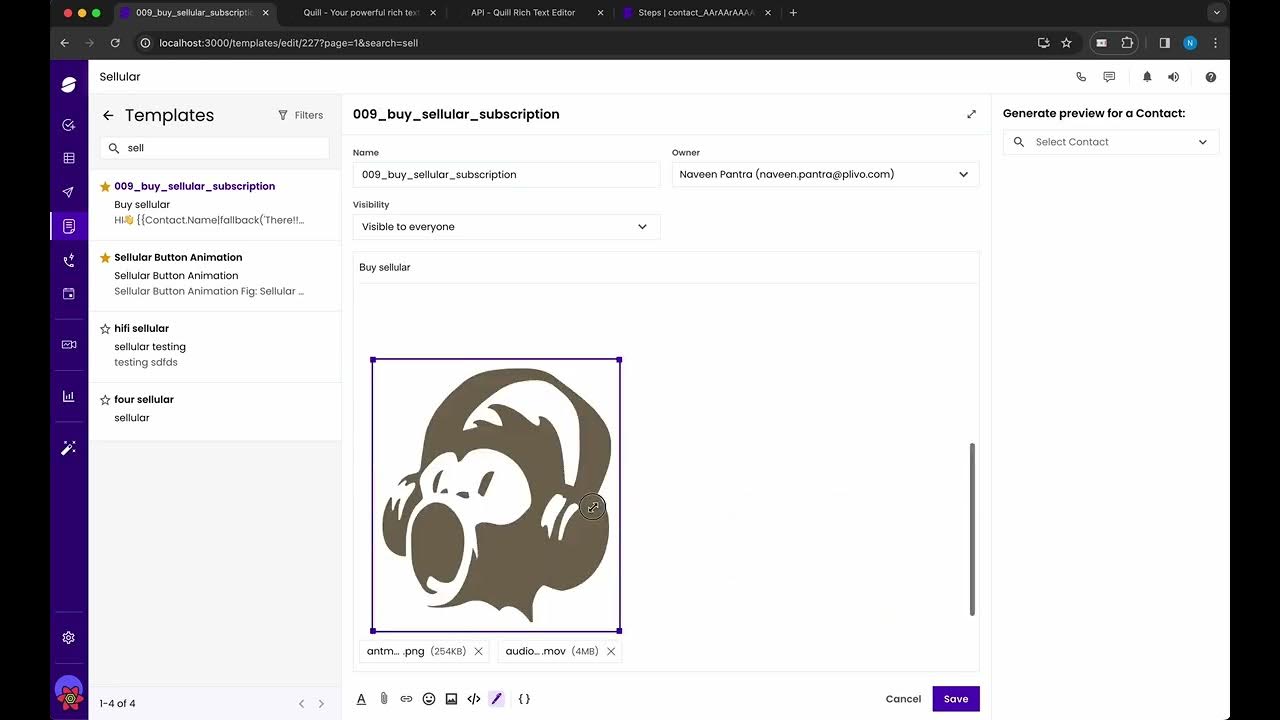
Task: Go back using the Templates arrow
Action: click(x=108, y=116)
